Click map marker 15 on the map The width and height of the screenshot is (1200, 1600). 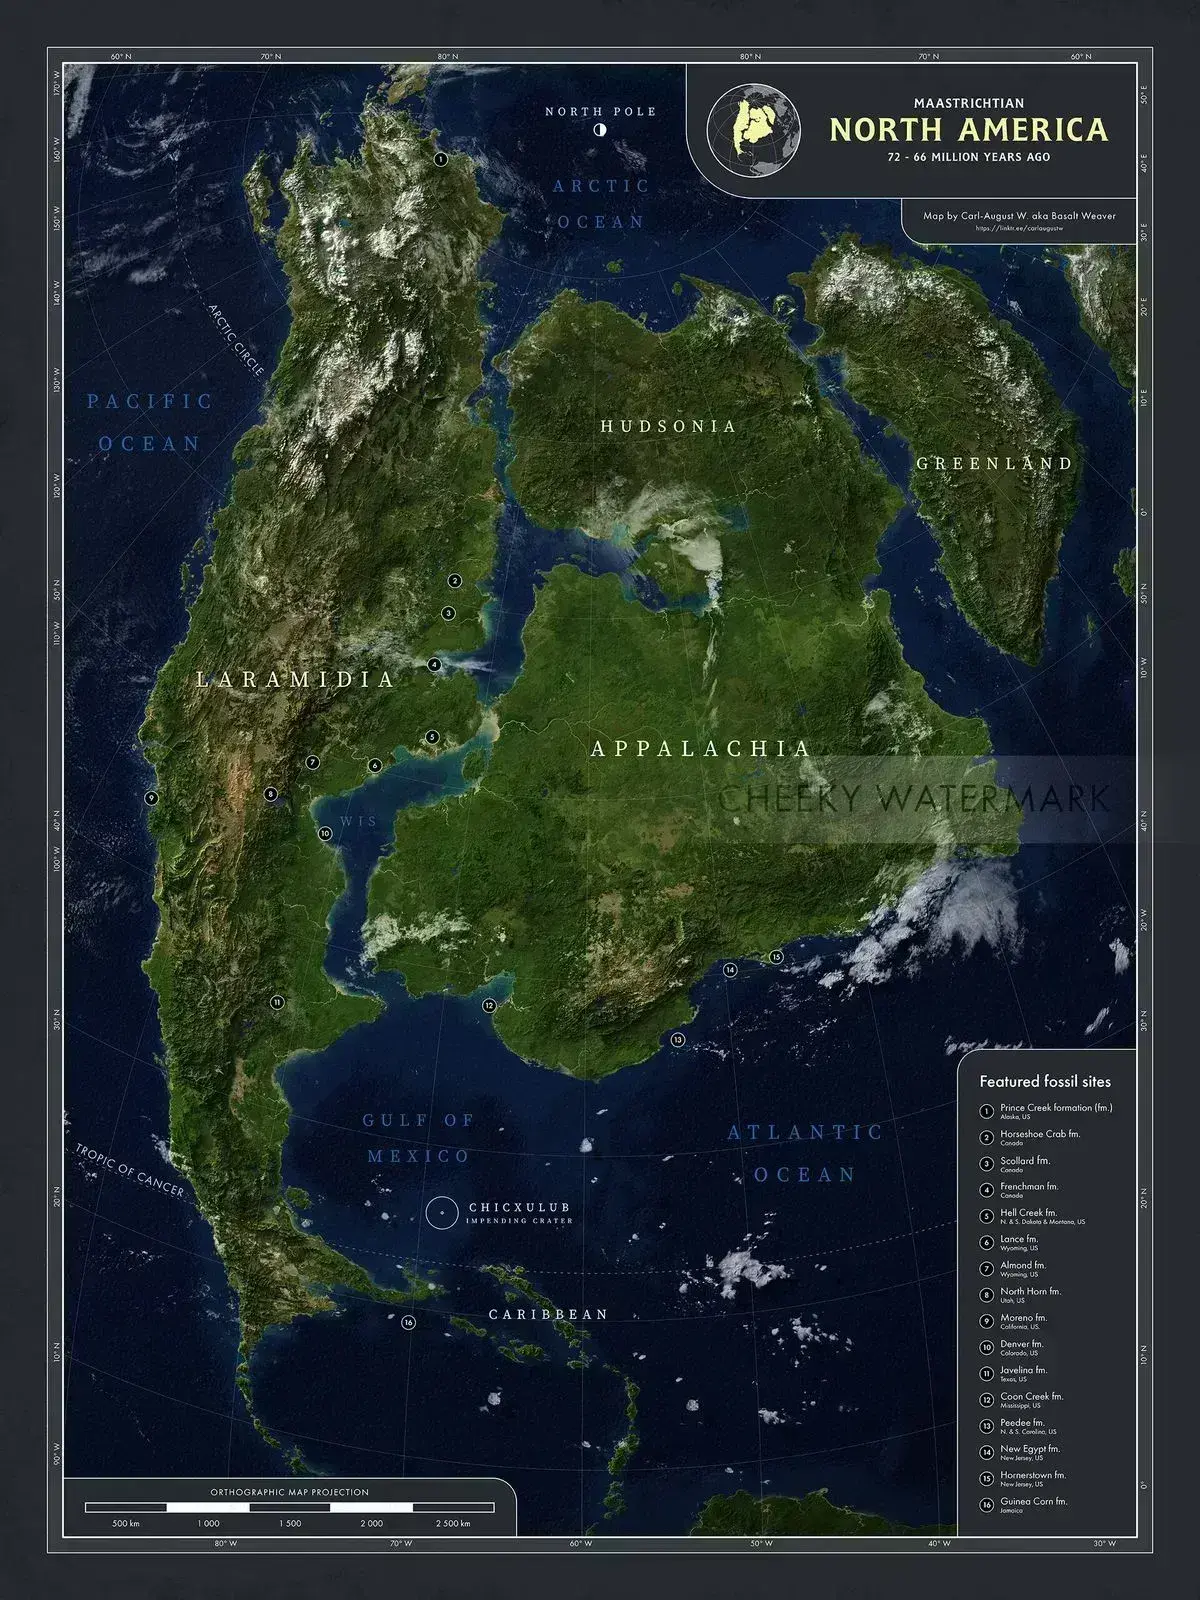point(776,957)
